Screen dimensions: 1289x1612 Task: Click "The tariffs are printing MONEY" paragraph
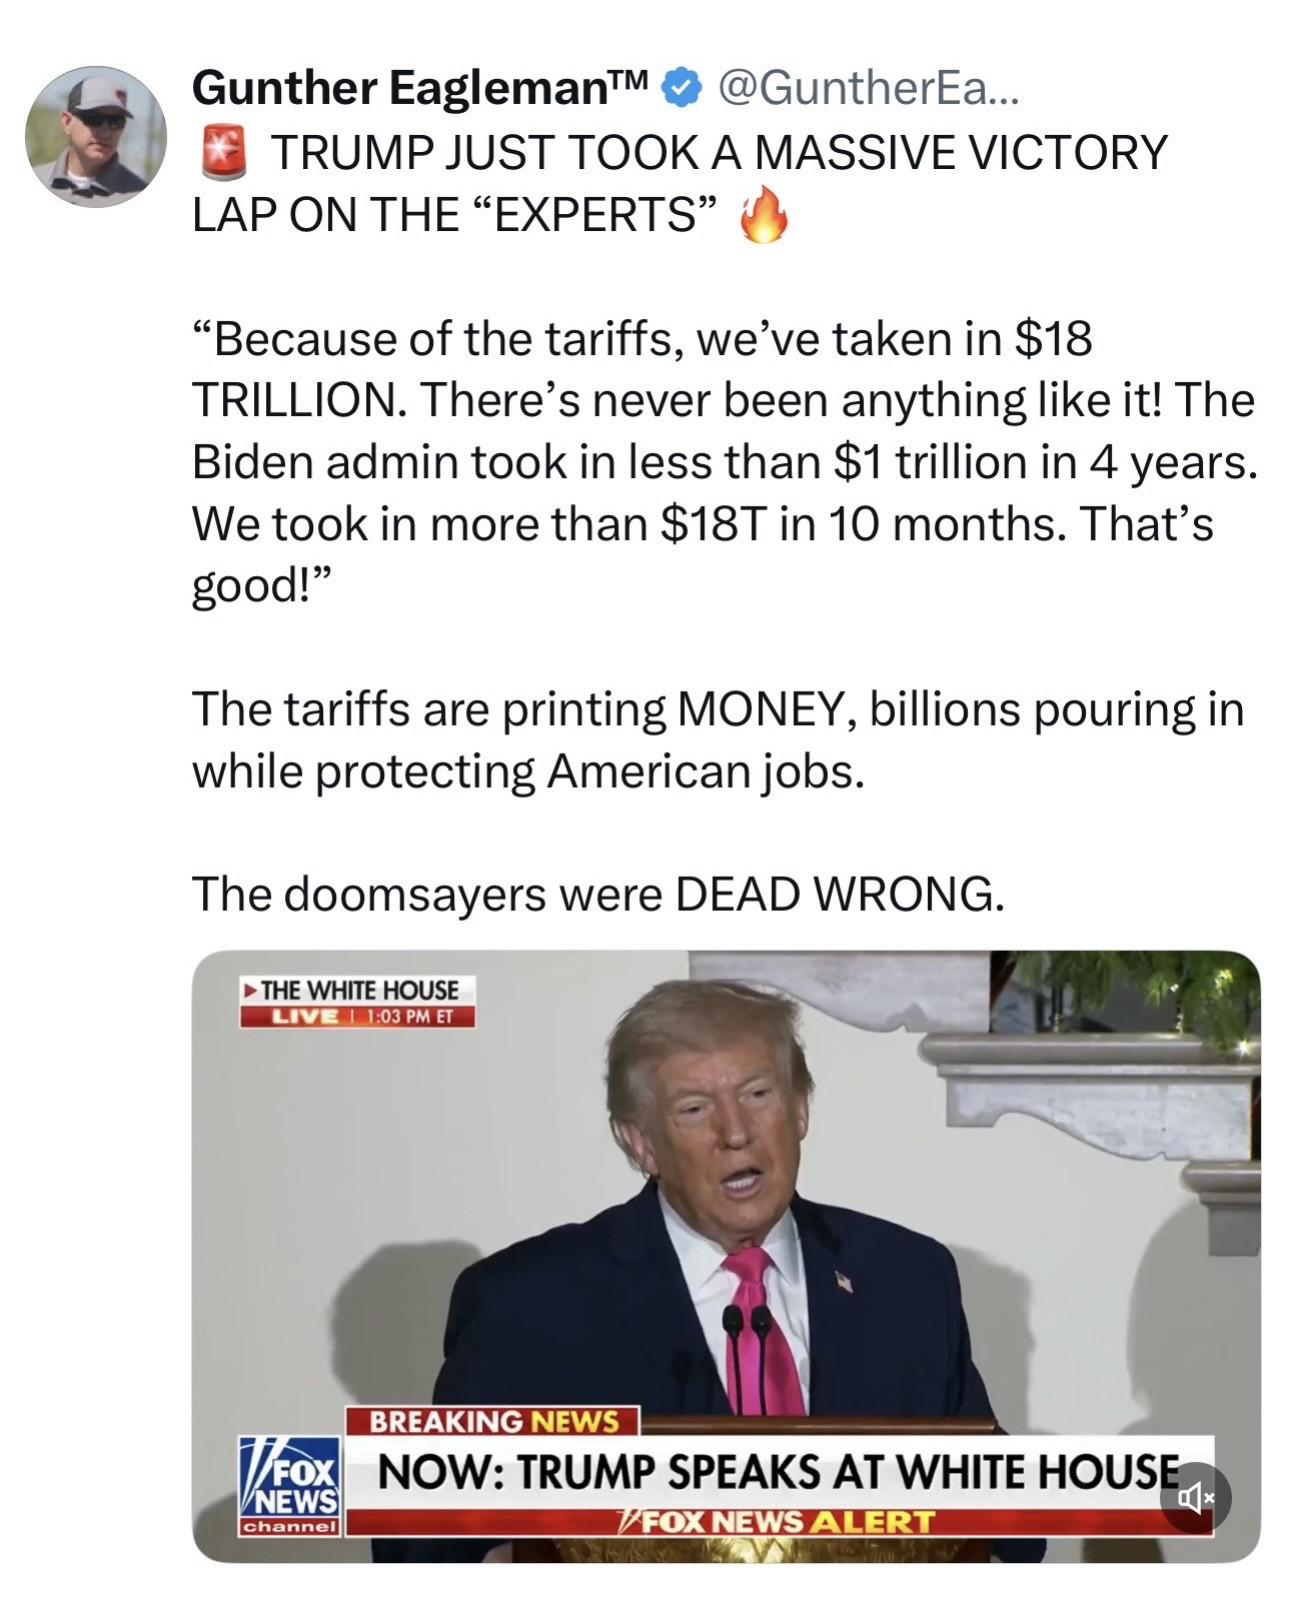[718, 740]
